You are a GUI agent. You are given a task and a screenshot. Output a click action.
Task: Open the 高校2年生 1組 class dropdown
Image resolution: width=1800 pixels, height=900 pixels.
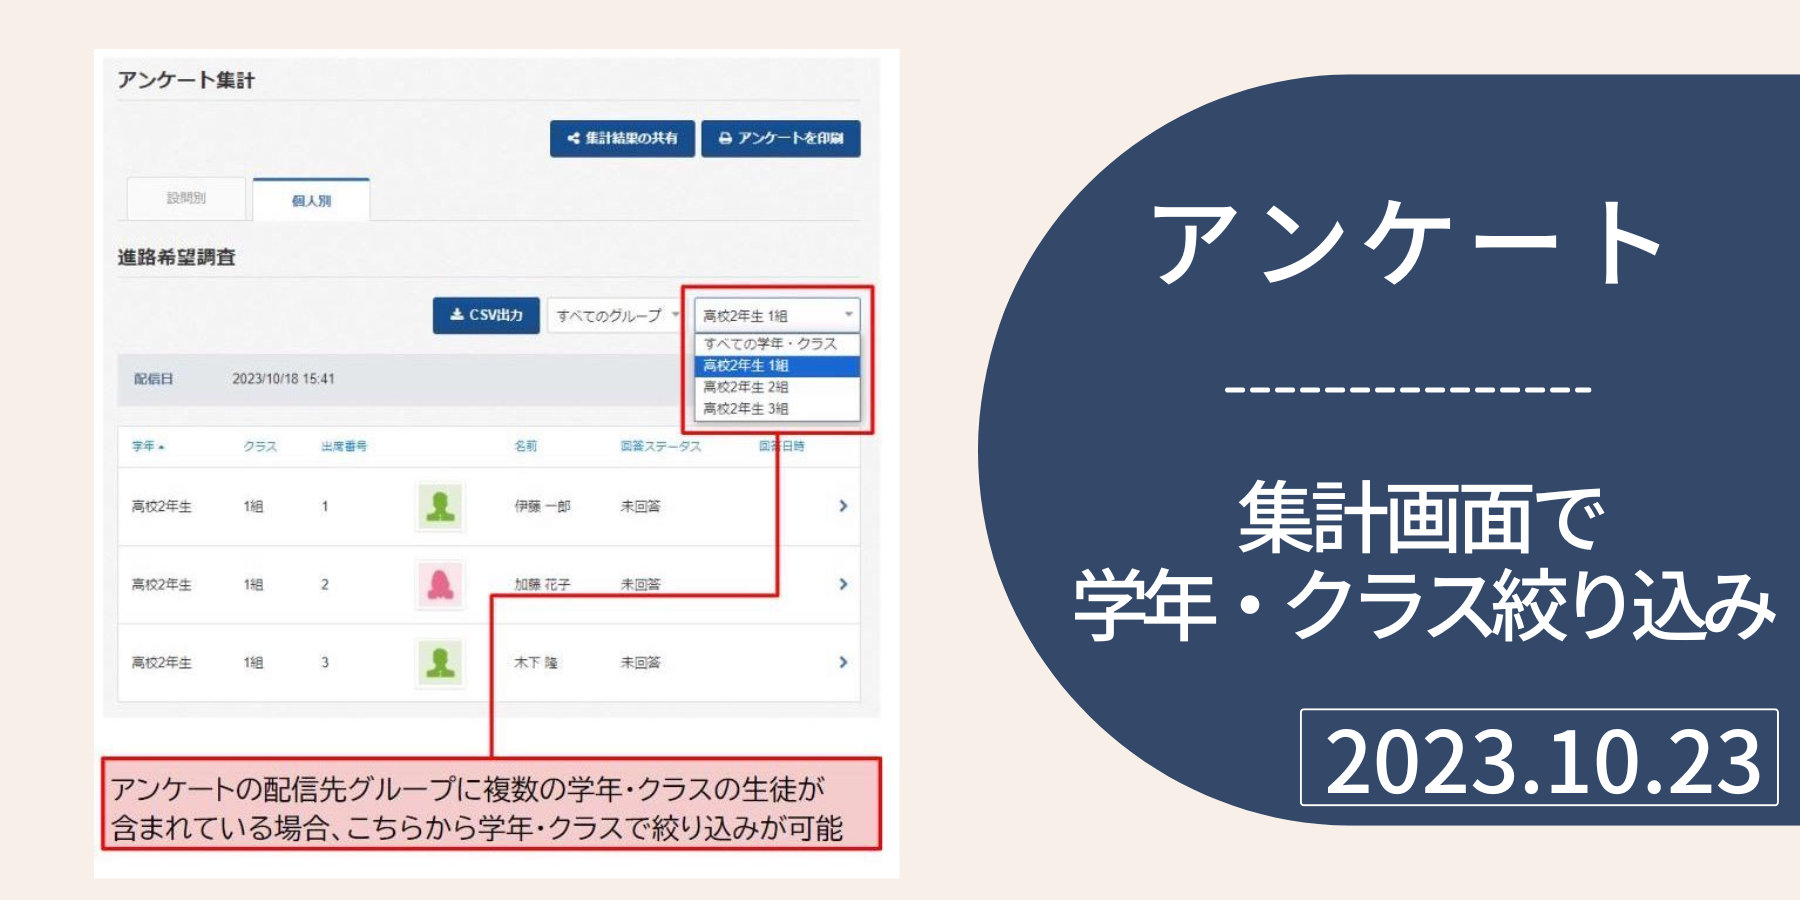777,315
